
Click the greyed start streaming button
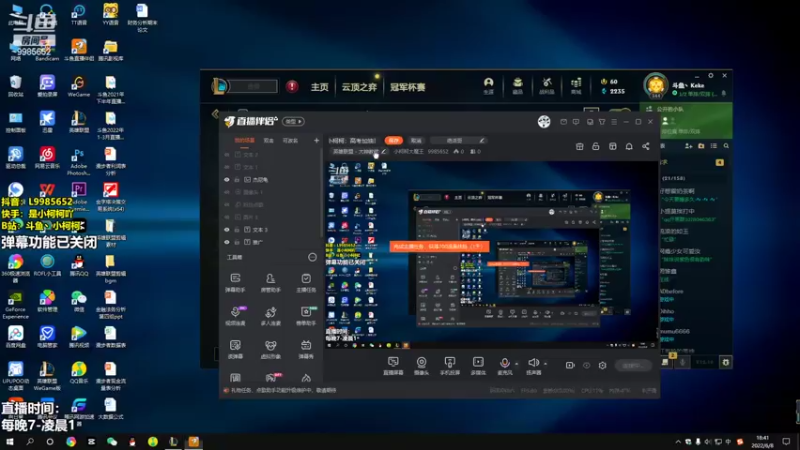tap(633, 365)
